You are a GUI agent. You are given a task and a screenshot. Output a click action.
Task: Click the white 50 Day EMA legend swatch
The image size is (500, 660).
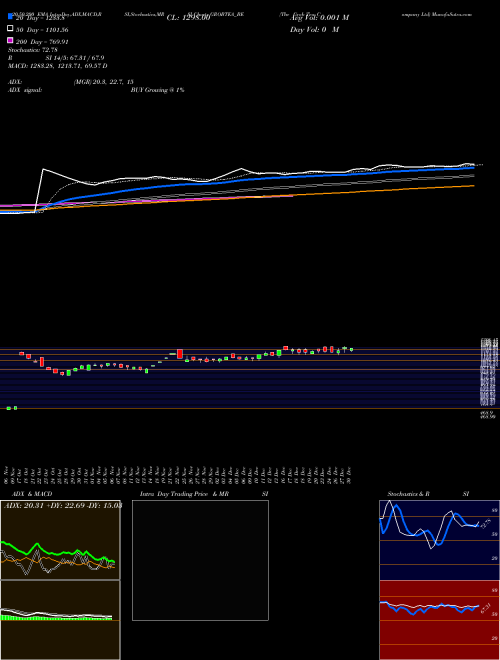coord(10,28)
